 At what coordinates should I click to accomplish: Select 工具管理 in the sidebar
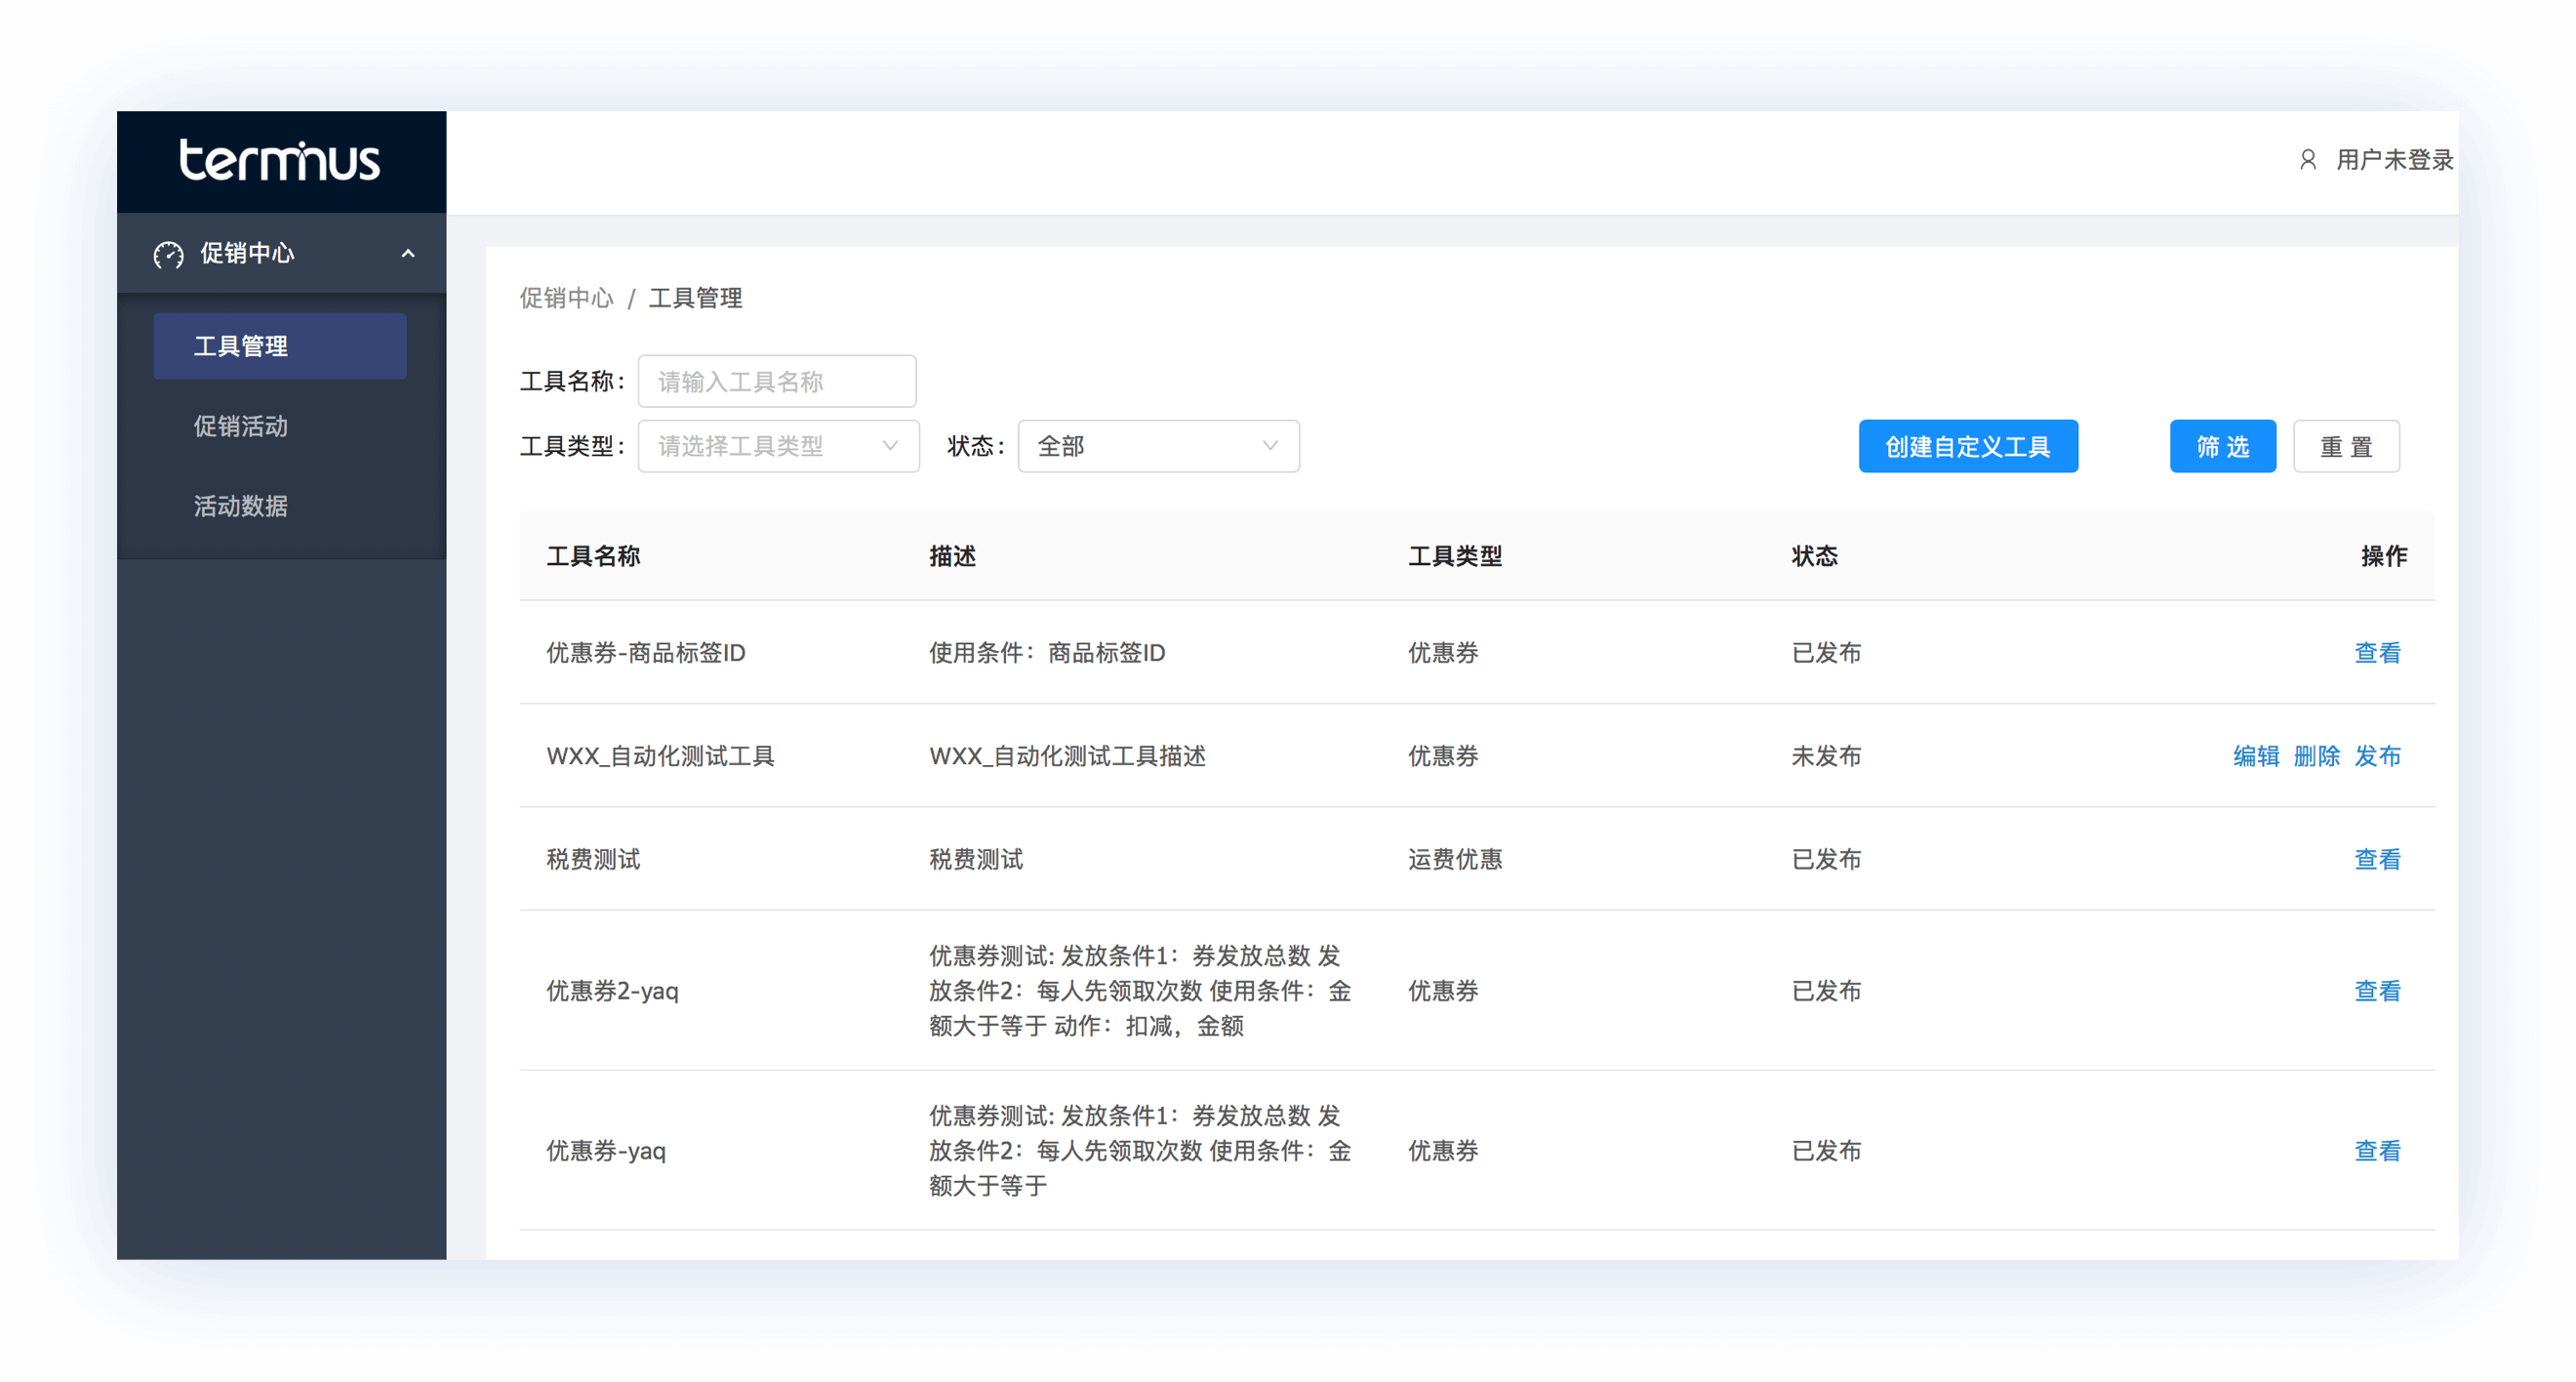coord(280,346)
